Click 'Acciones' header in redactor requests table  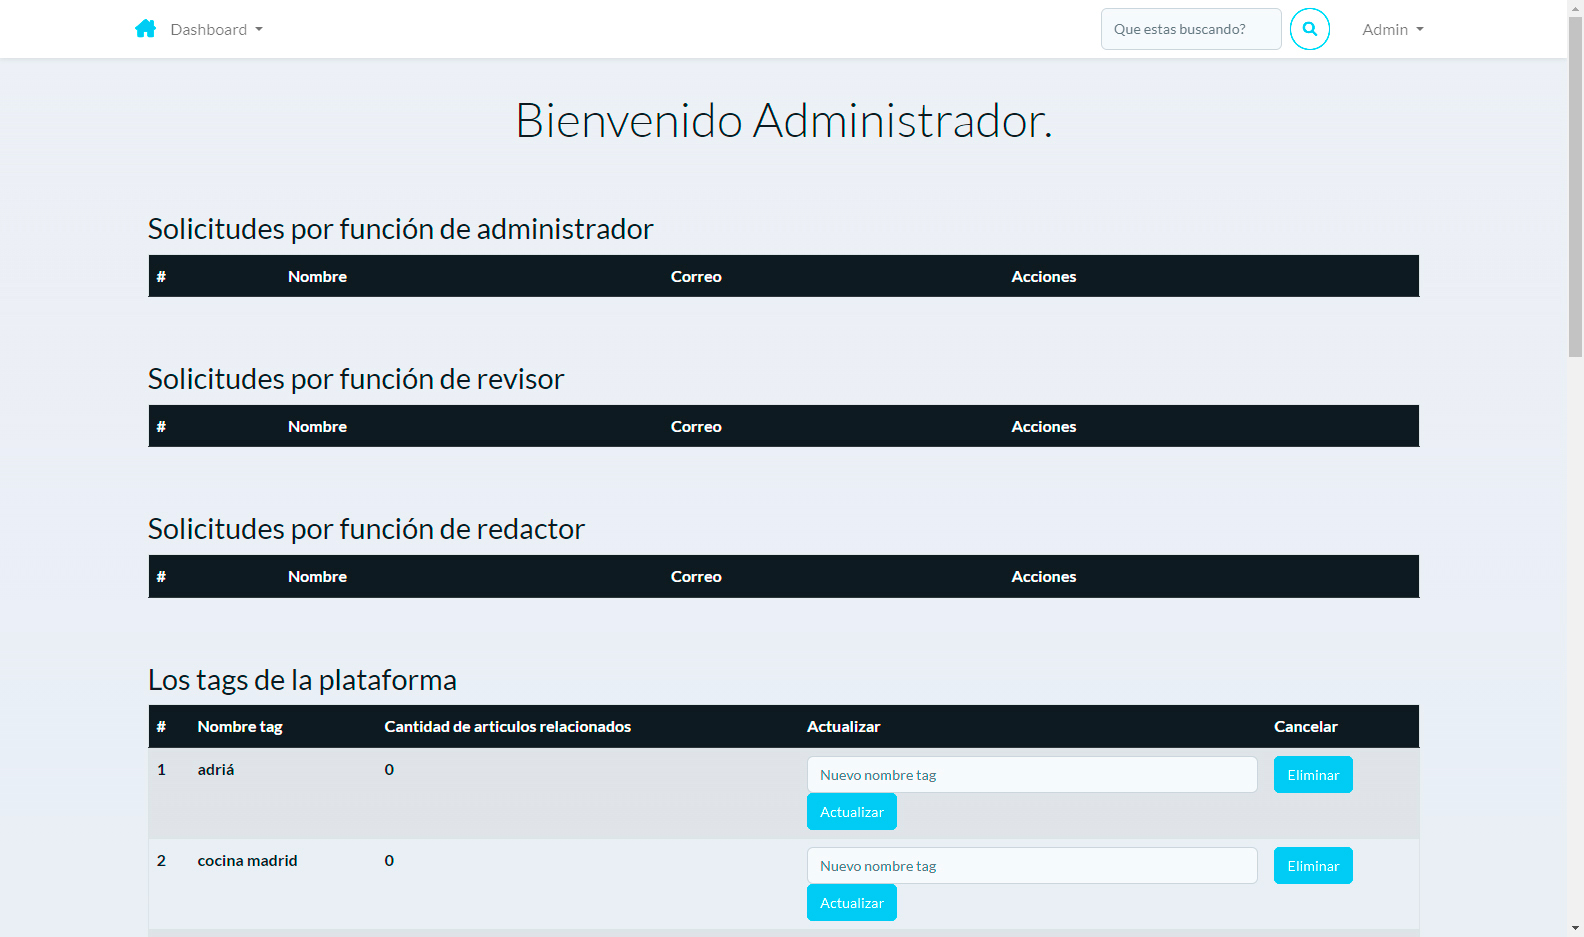[x=1043, y=577]
